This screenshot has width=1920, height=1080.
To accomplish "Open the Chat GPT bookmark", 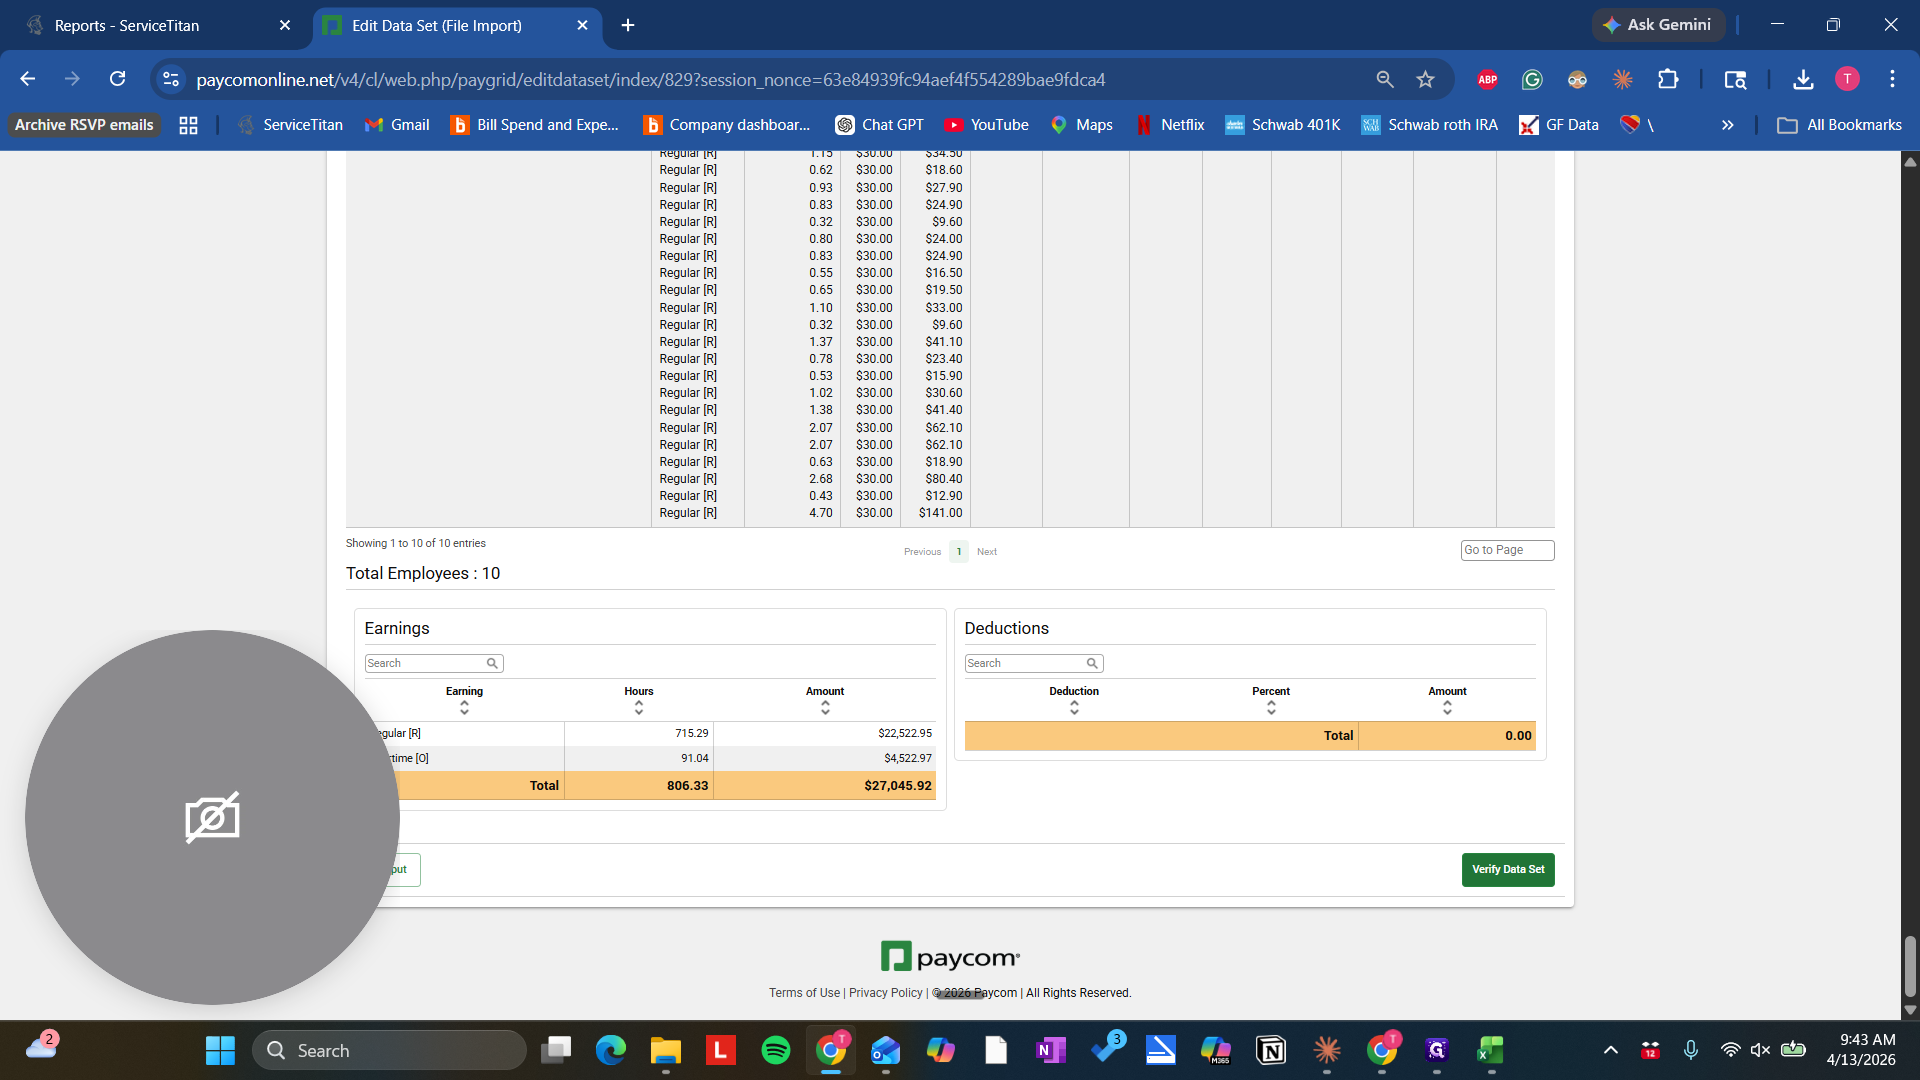I will tap(879, 124).
